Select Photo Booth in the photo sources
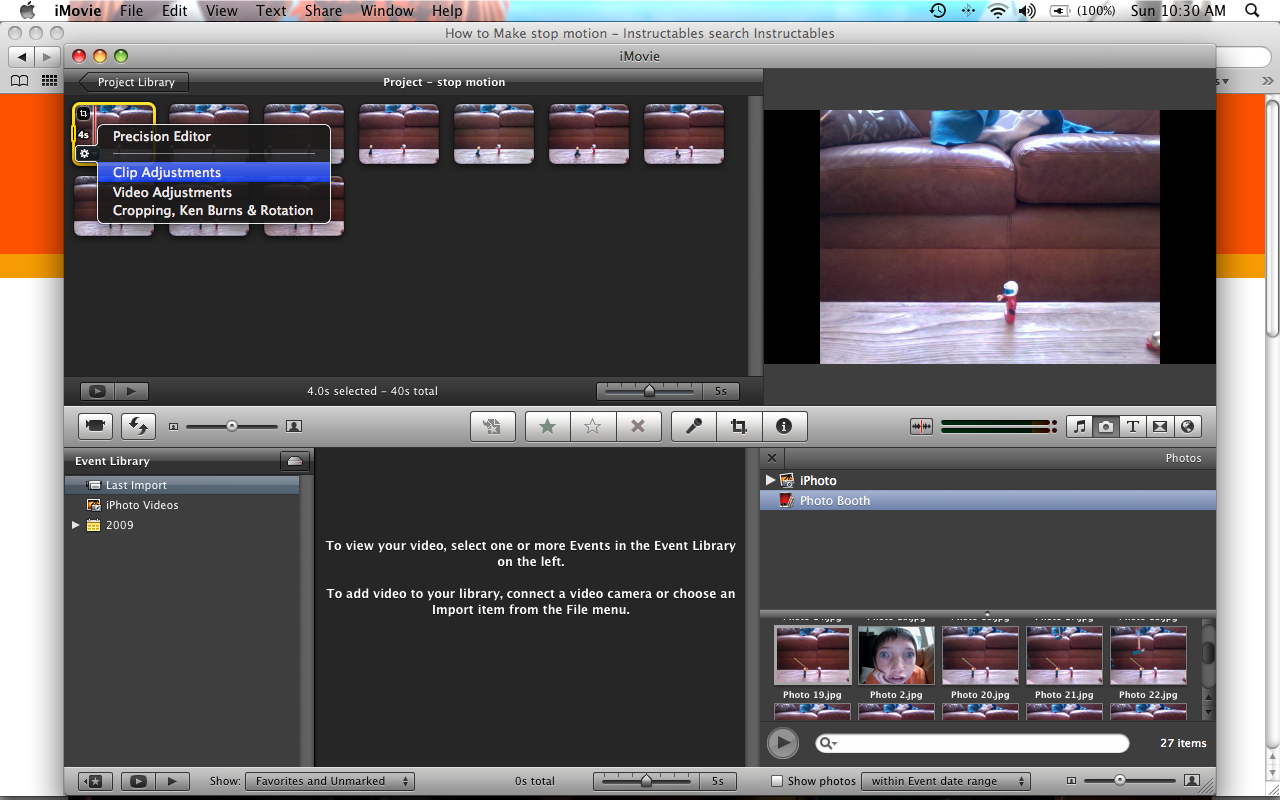Image resolution: width=1280 pixels, height=800 pixels. pyautogui.click(x=988, y=501)
